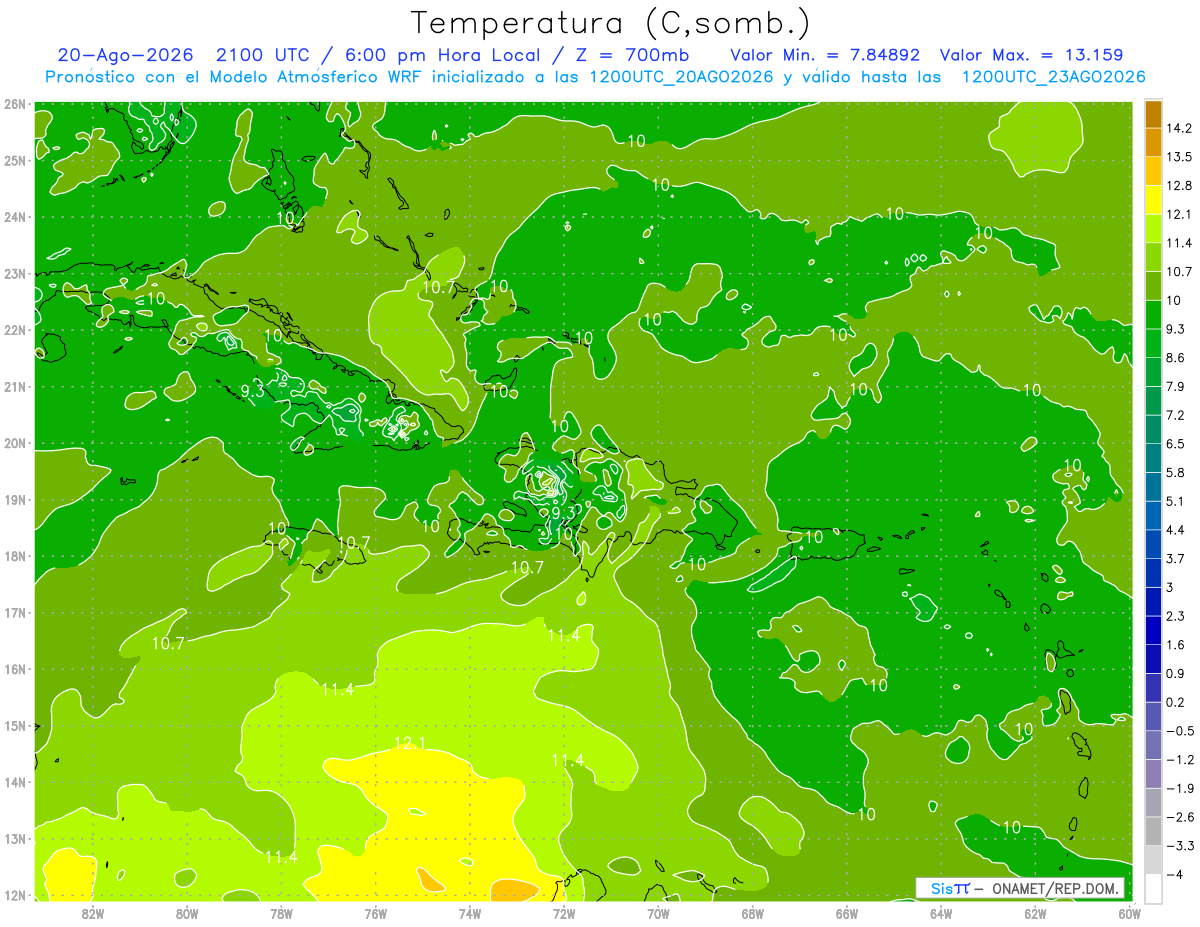This screenshot has height=927, width=1200.
Task: Click the "62W" longitude axis label
Action: 1035,913
